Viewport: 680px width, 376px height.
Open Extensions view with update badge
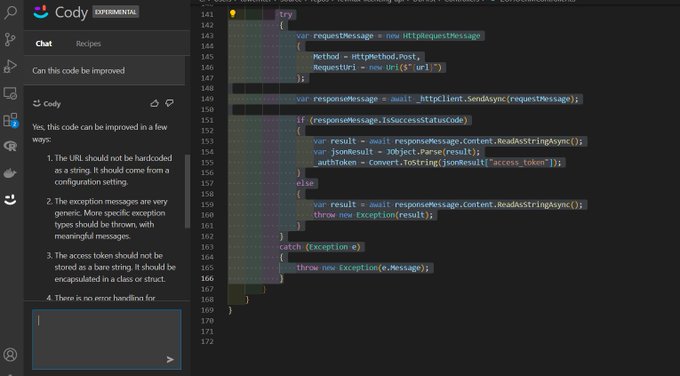tap(10, 120)
